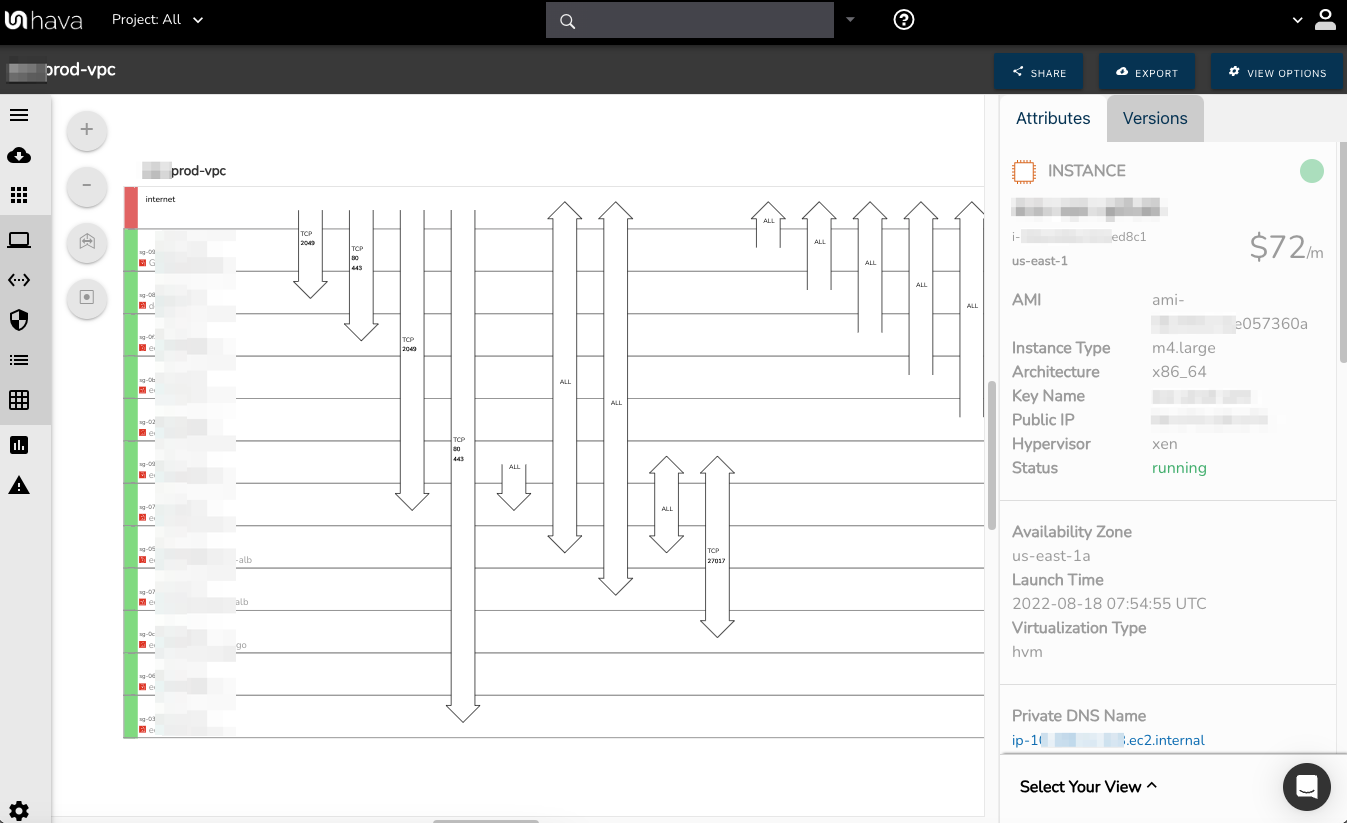Open the settings gear at sidebar bottom

[x=18, y=810]
